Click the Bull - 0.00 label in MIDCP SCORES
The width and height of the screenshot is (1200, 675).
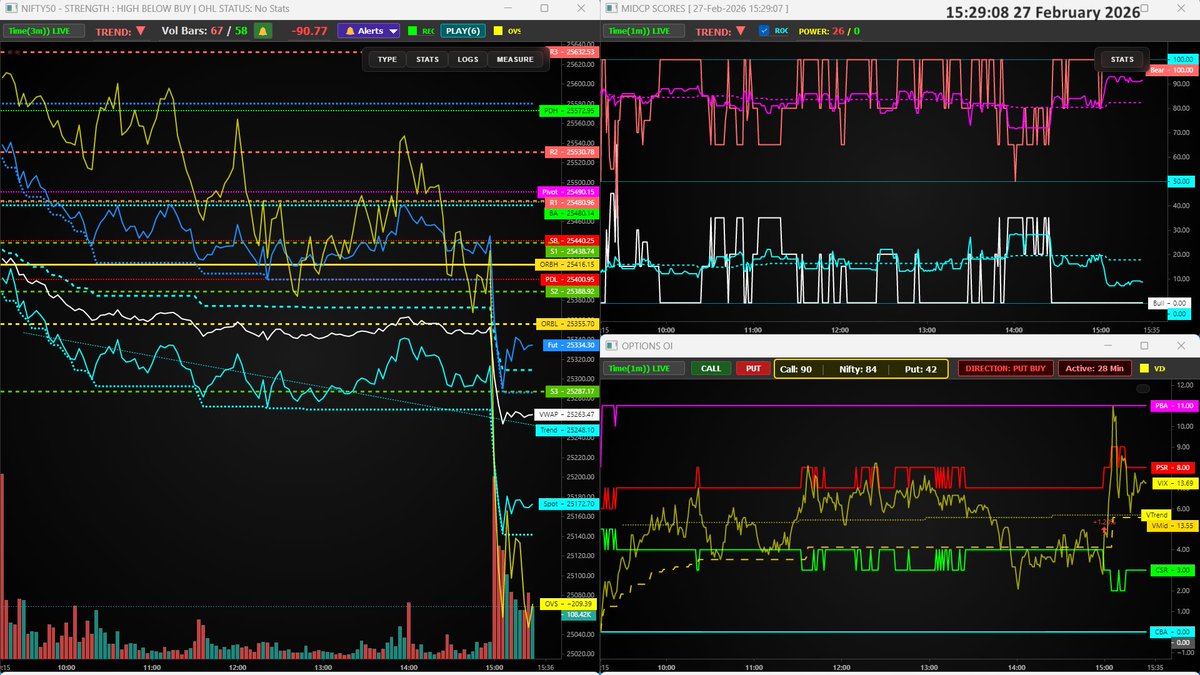pos(1169,302)
